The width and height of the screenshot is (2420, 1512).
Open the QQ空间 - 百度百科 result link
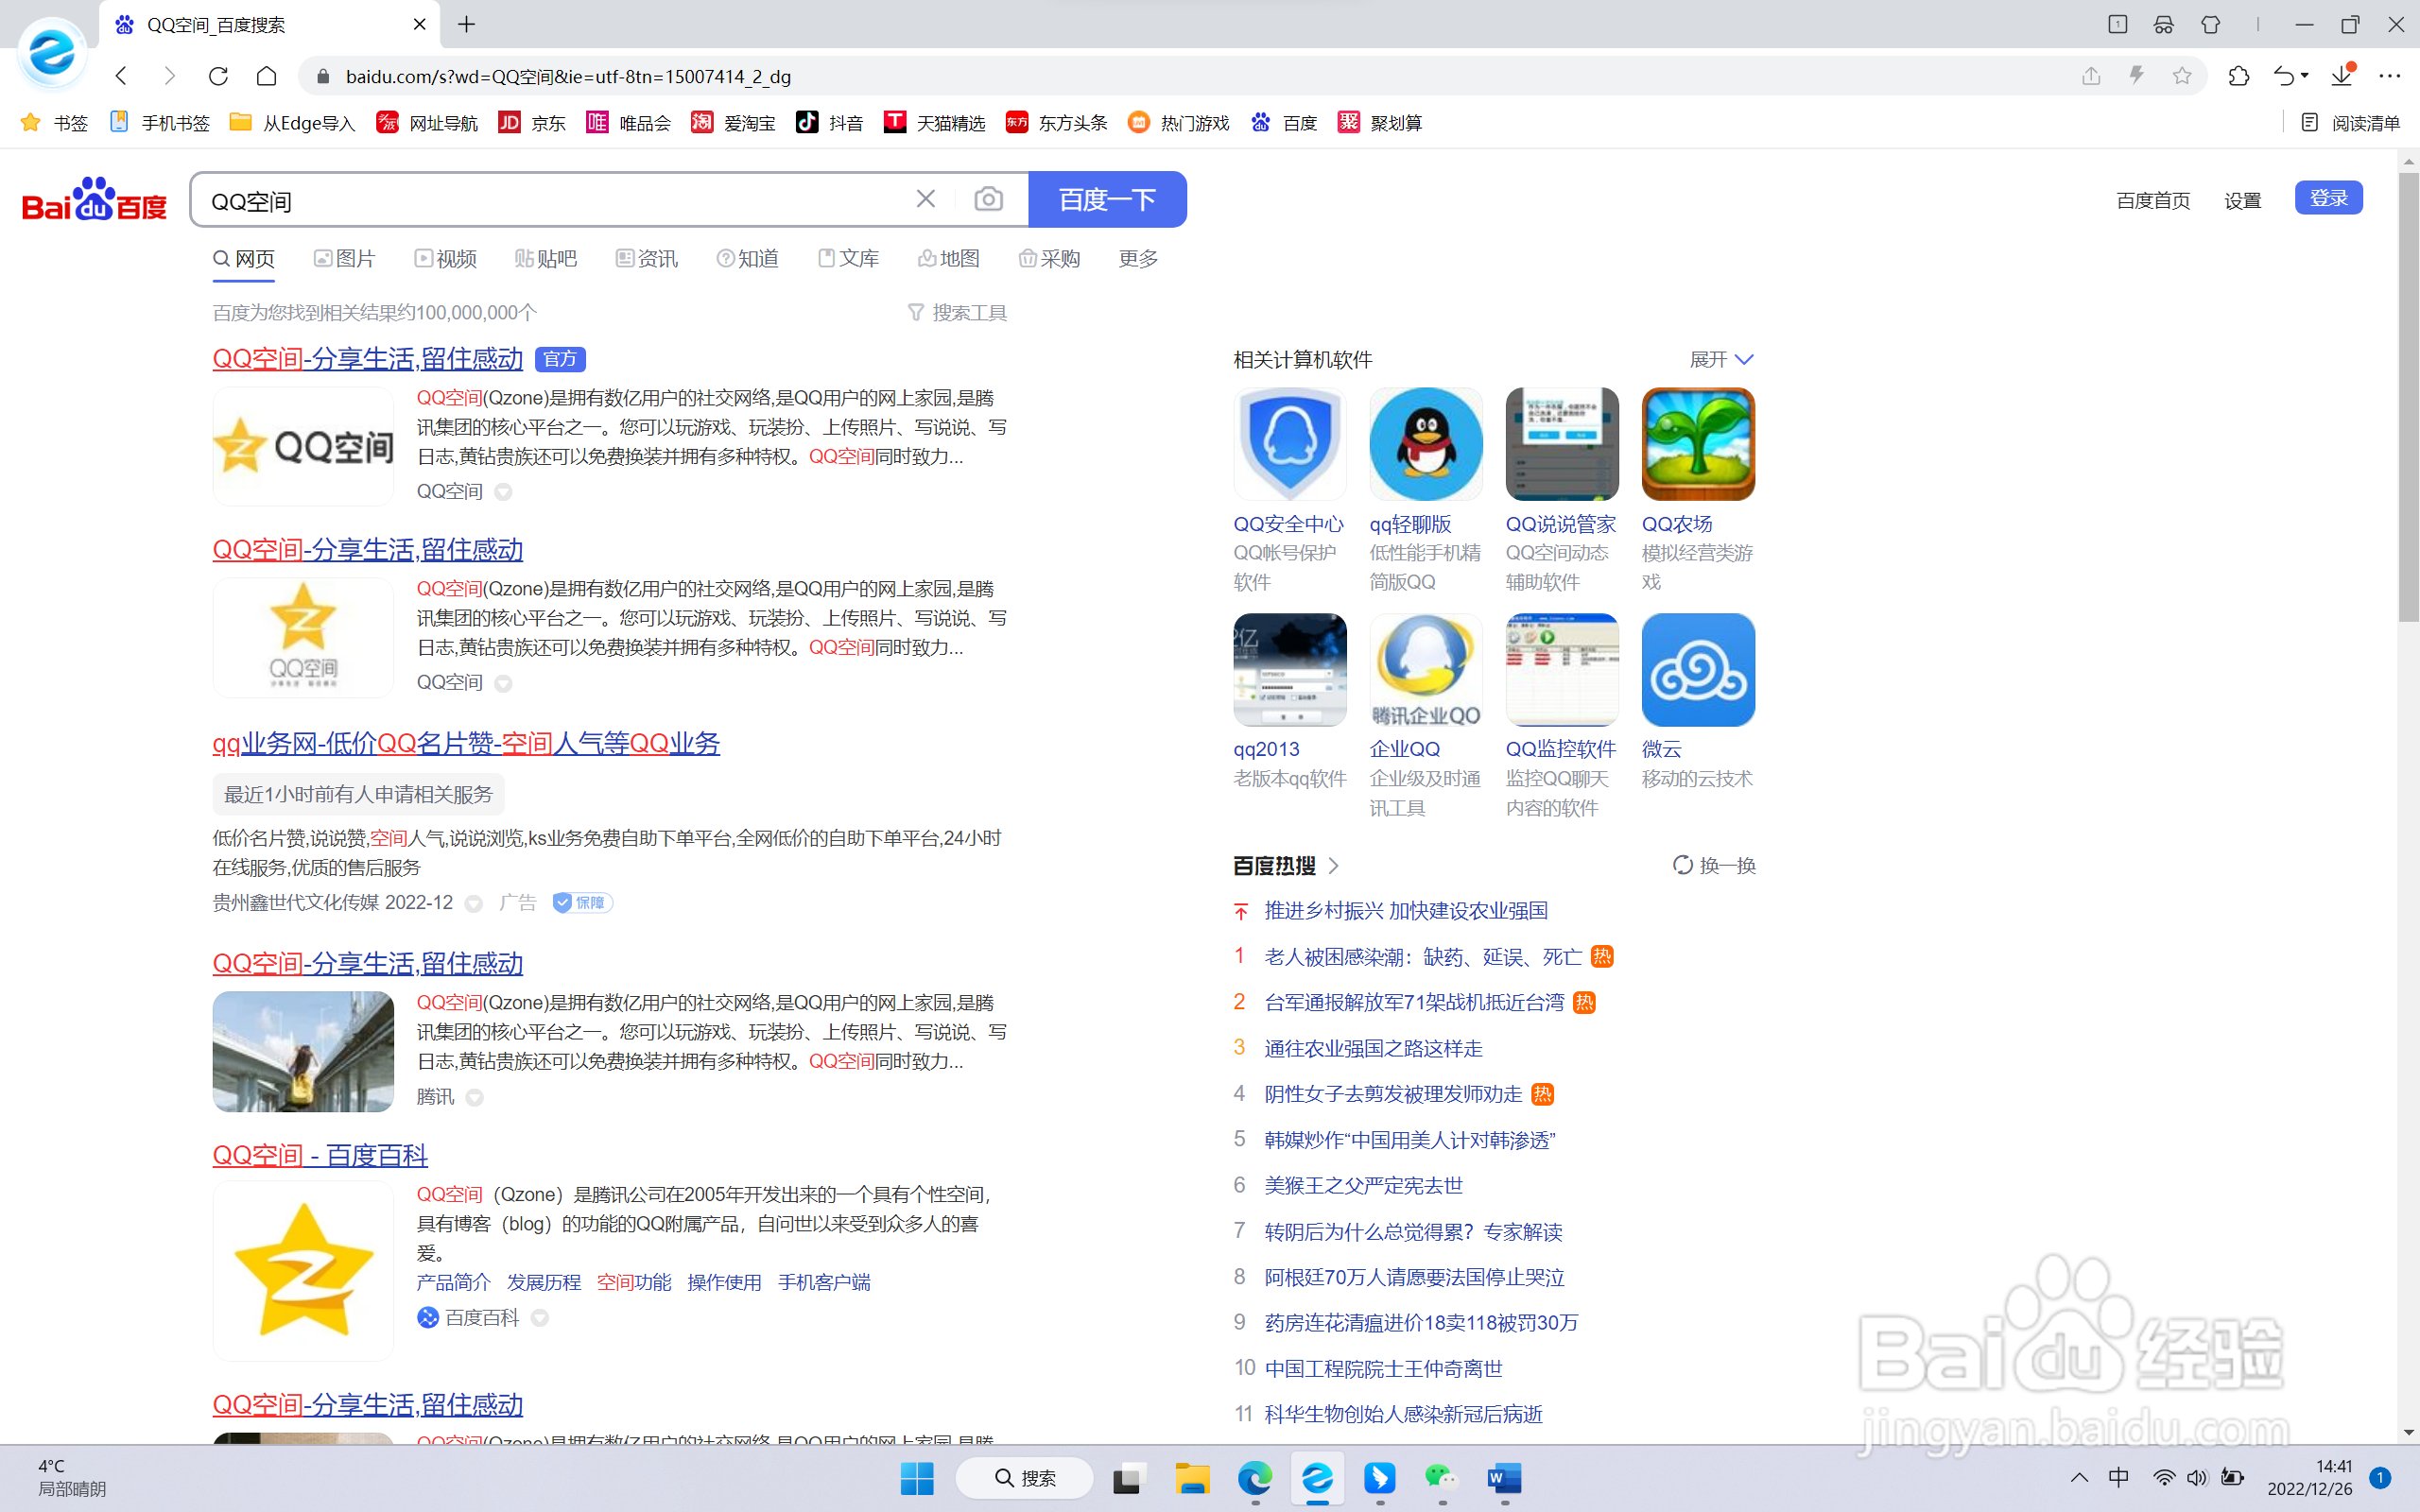320,1155
